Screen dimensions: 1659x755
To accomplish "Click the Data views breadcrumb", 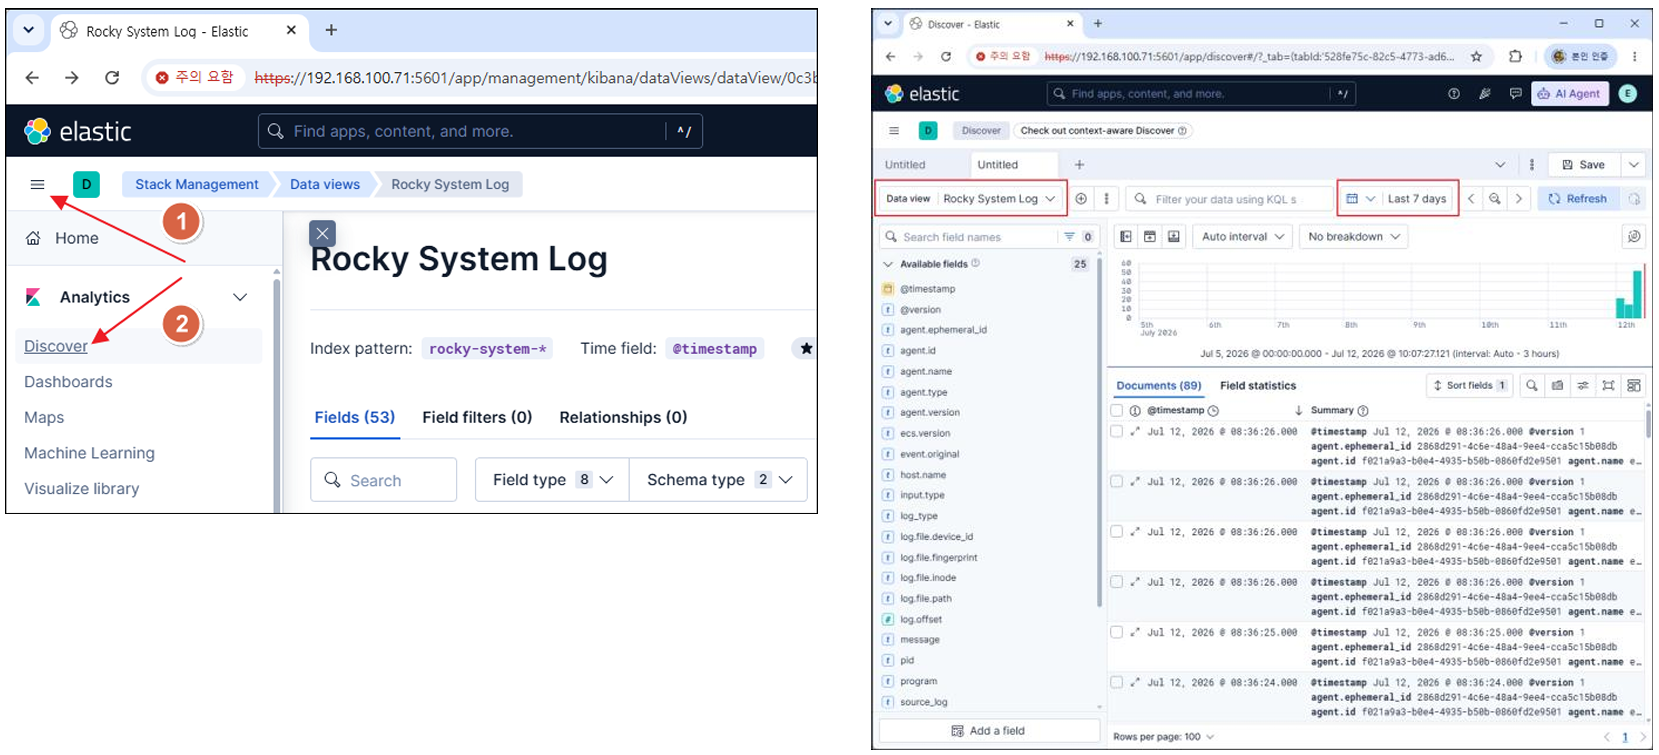I will click(x=325, y=184).
